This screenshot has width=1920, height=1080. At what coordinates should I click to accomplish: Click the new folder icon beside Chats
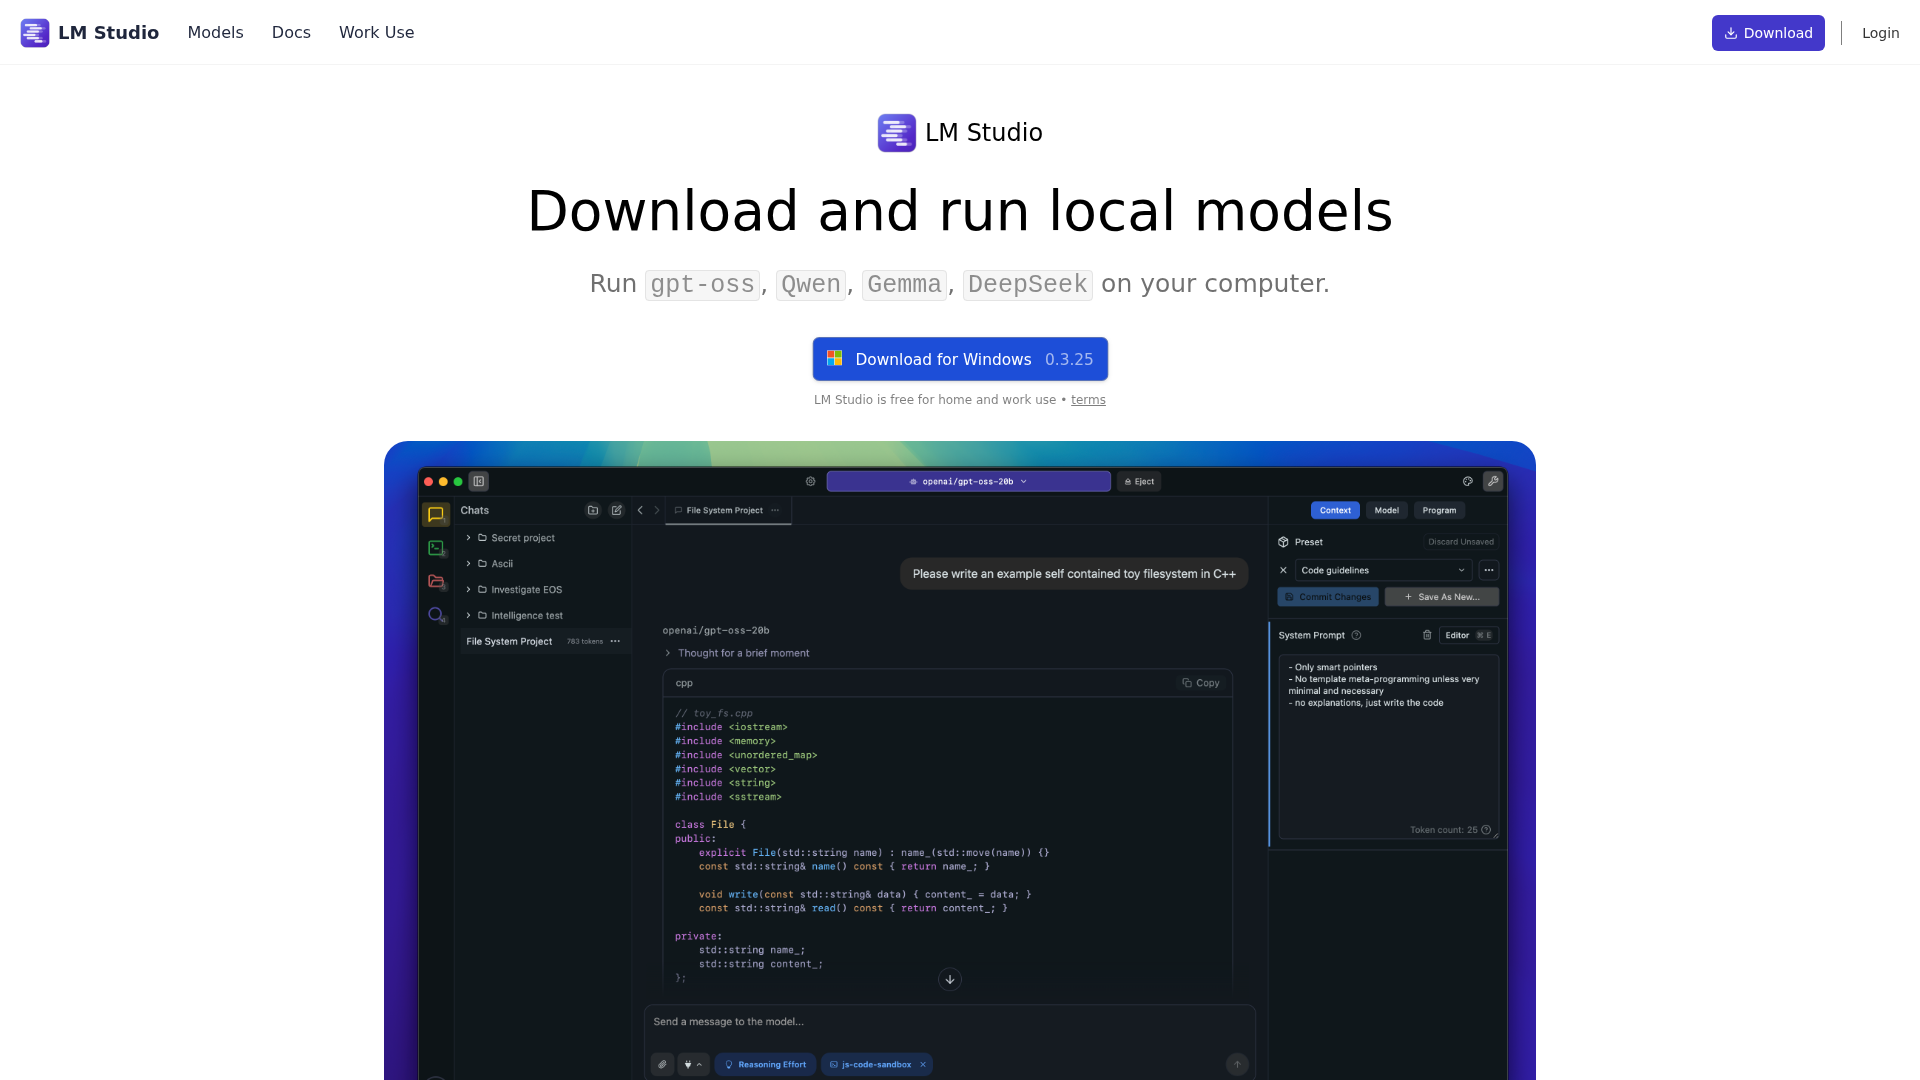pos(593,510)
